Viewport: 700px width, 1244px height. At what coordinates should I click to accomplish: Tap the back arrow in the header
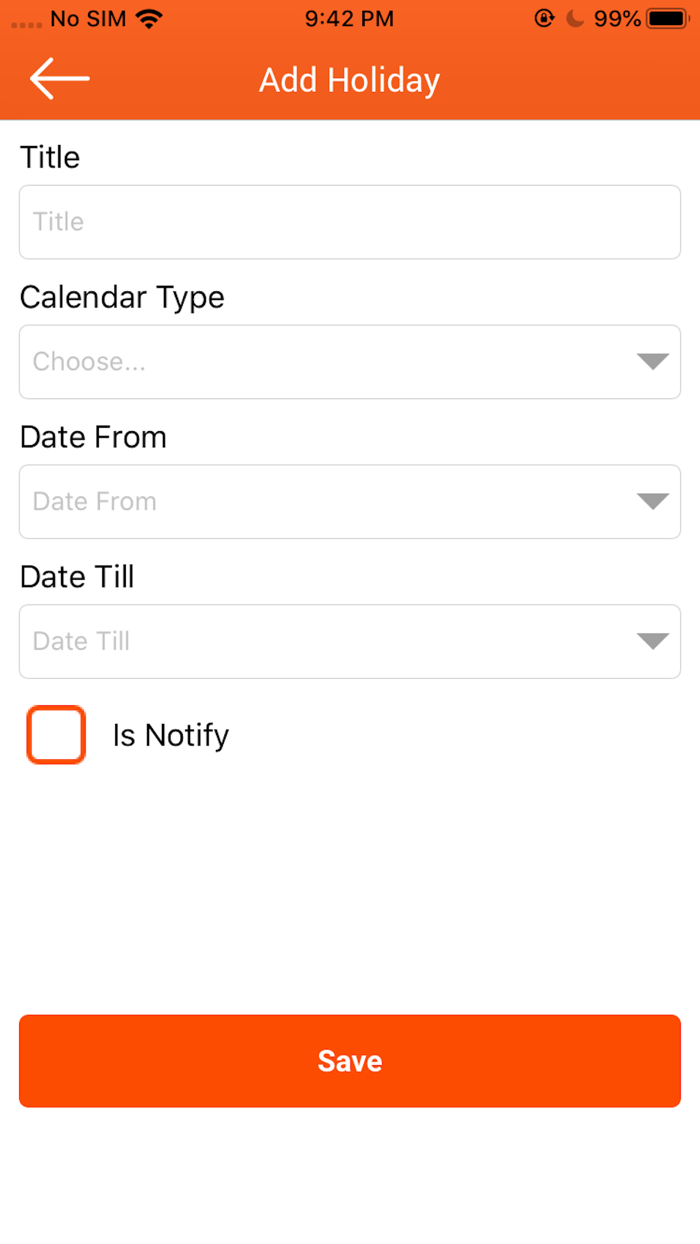[x=59, y=79]
